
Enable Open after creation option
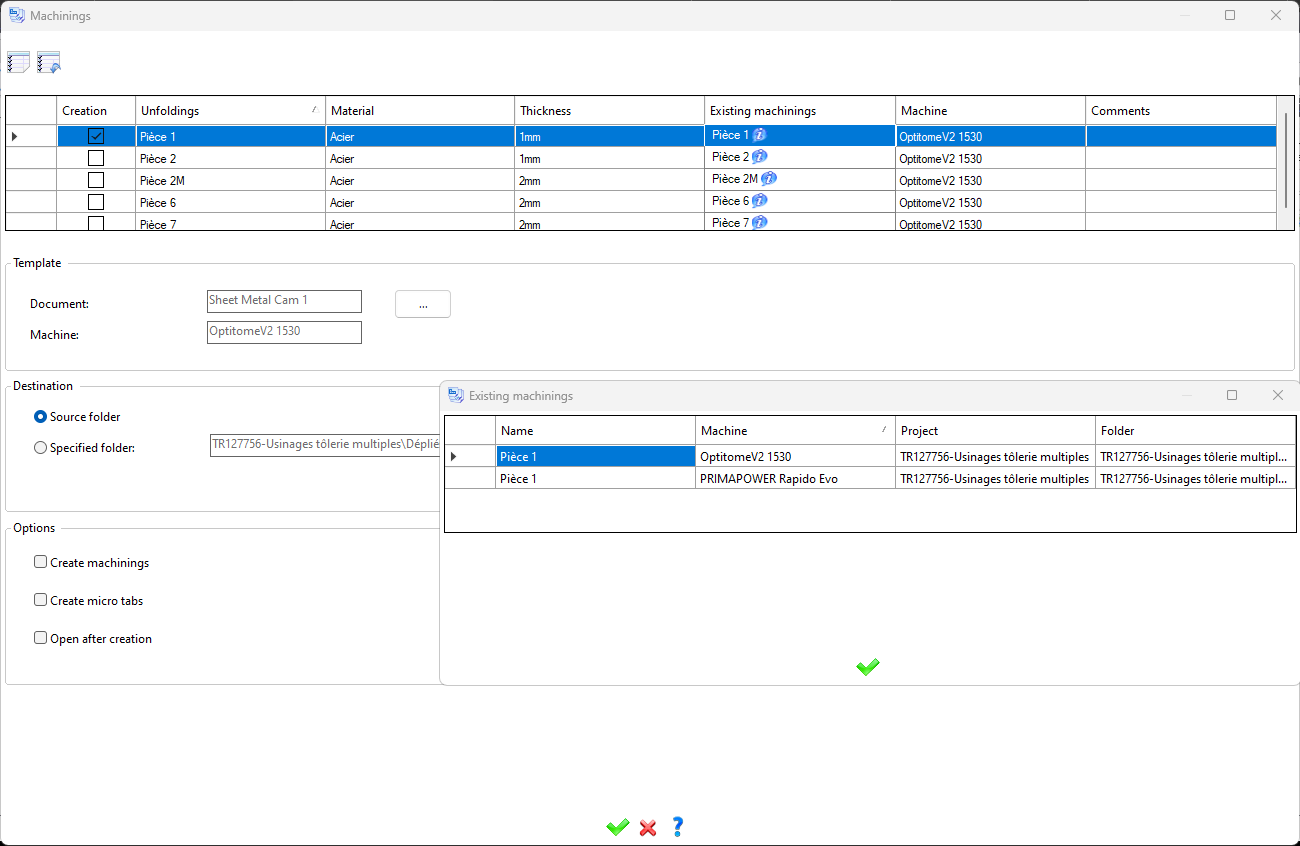(x=41, y=638)
